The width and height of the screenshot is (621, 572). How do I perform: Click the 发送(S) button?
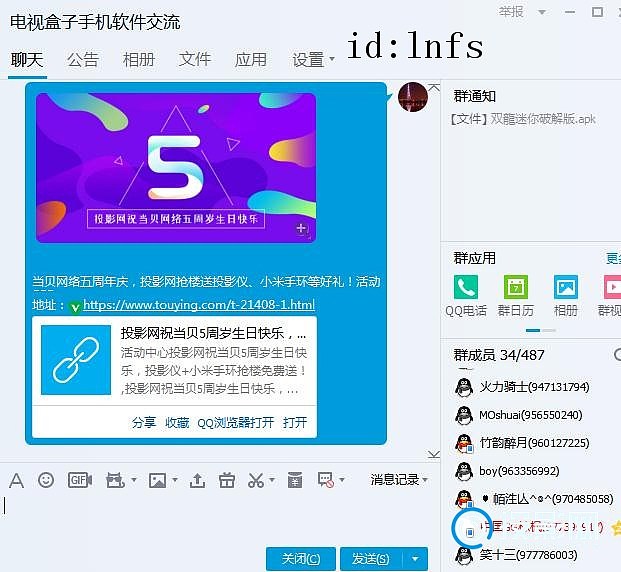371,559
